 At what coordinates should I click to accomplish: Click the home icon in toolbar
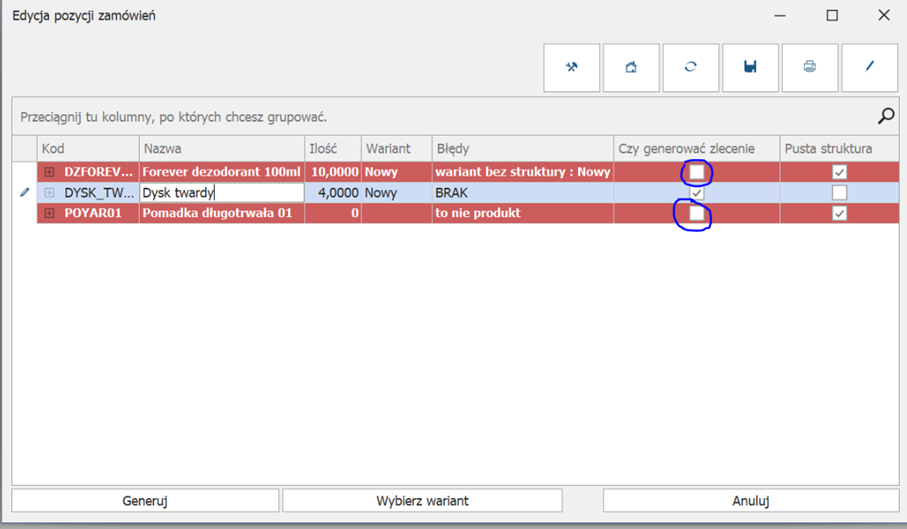631,67
